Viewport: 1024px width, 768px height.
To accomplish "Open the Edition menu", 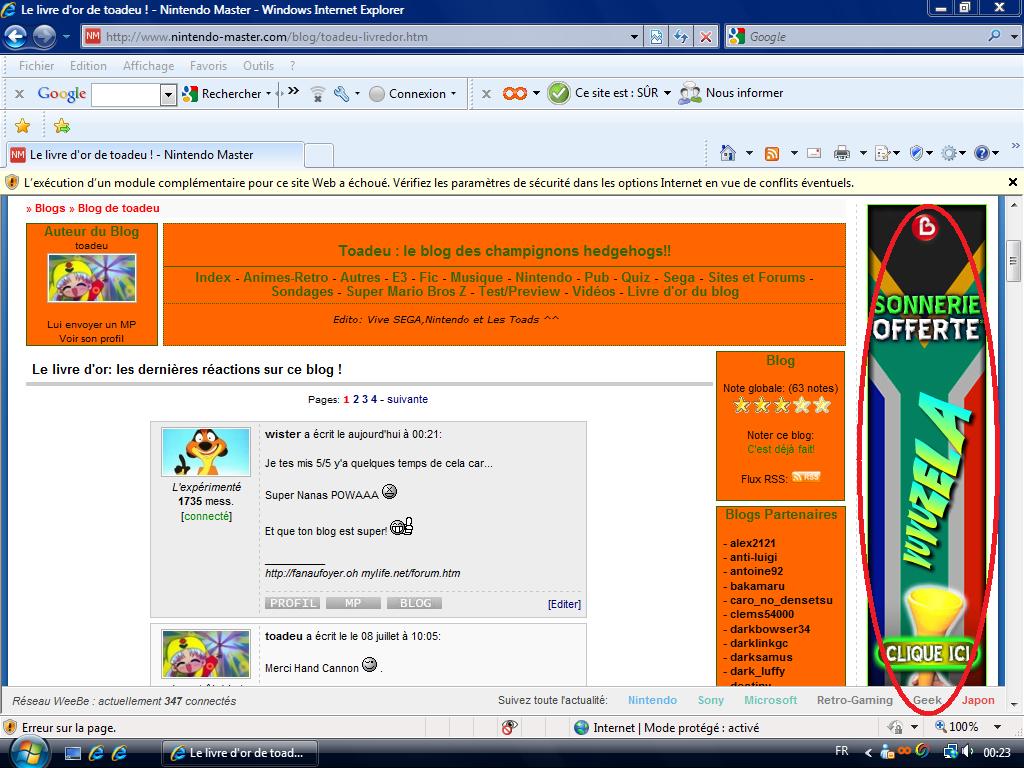I will tap(88, 66).
